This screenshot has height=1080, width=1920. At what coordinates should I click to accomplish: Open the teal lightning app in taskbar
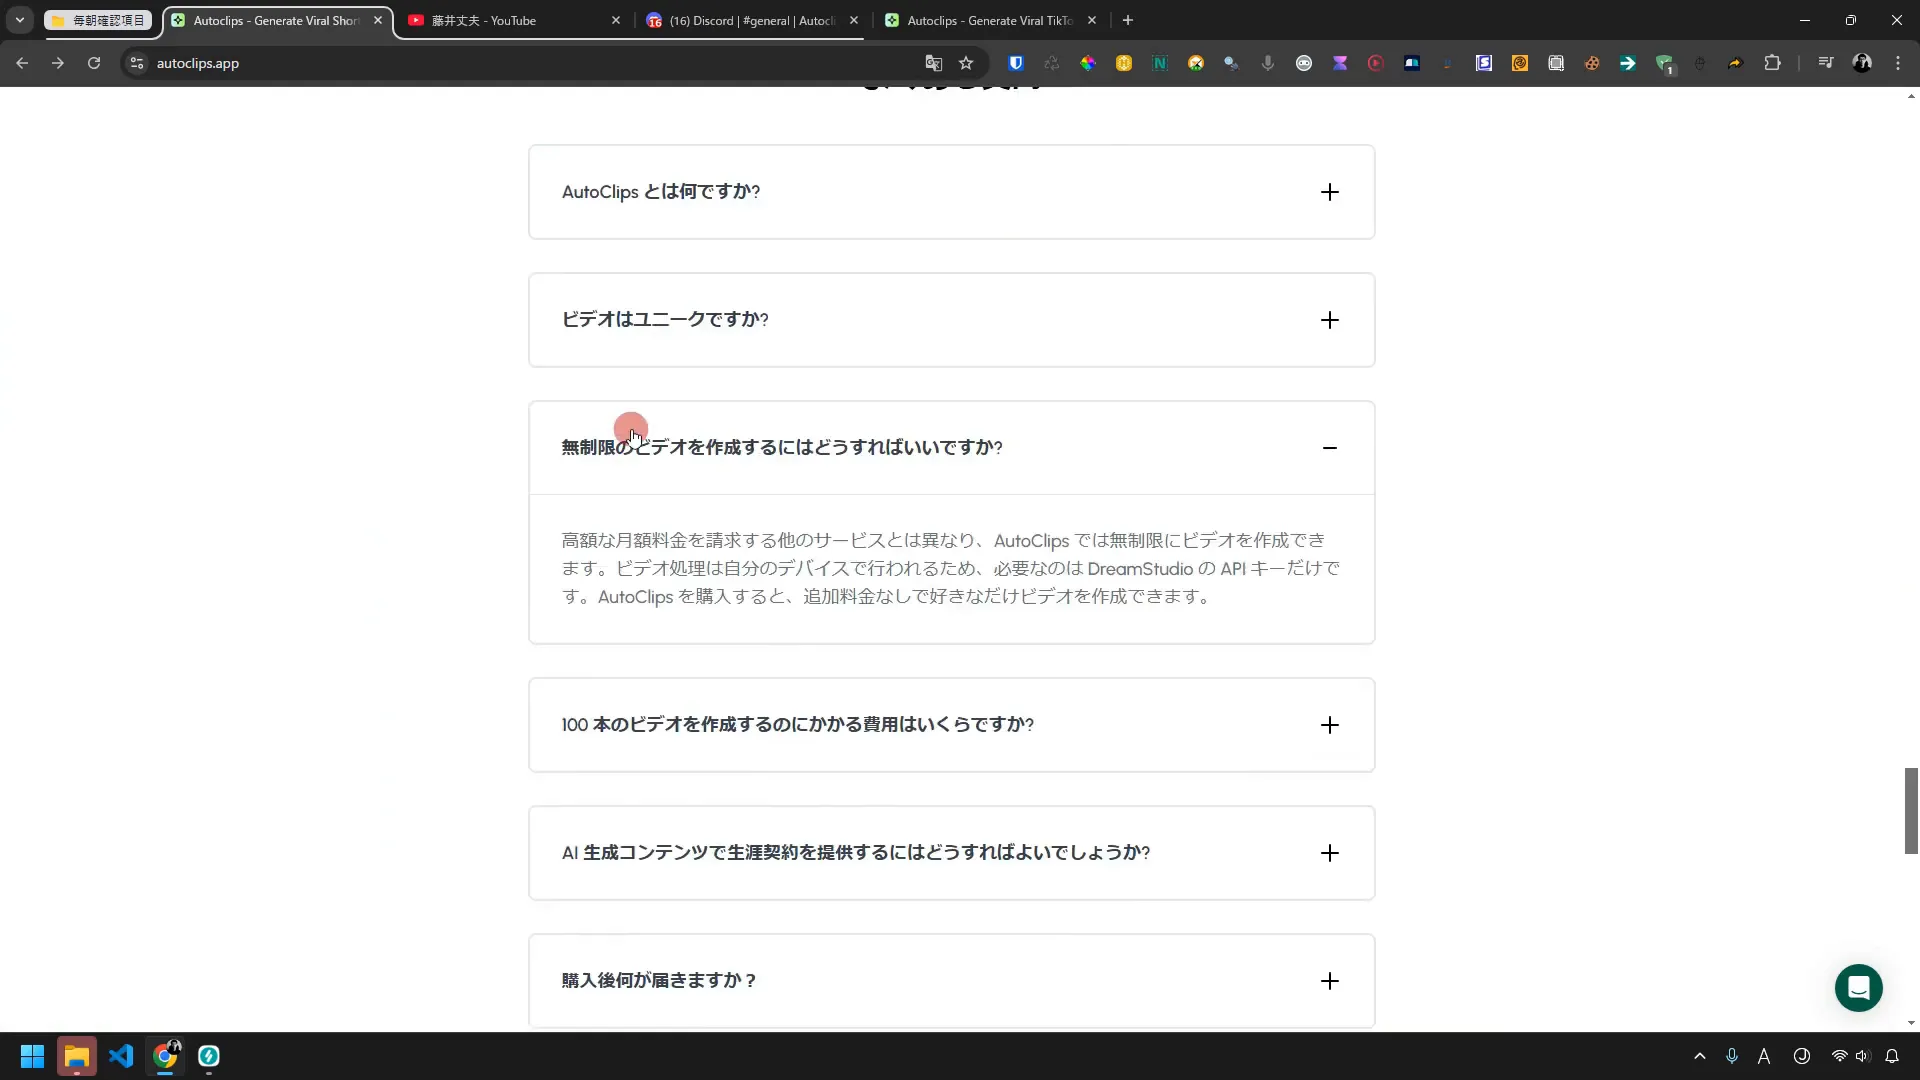coord(209,1056)
